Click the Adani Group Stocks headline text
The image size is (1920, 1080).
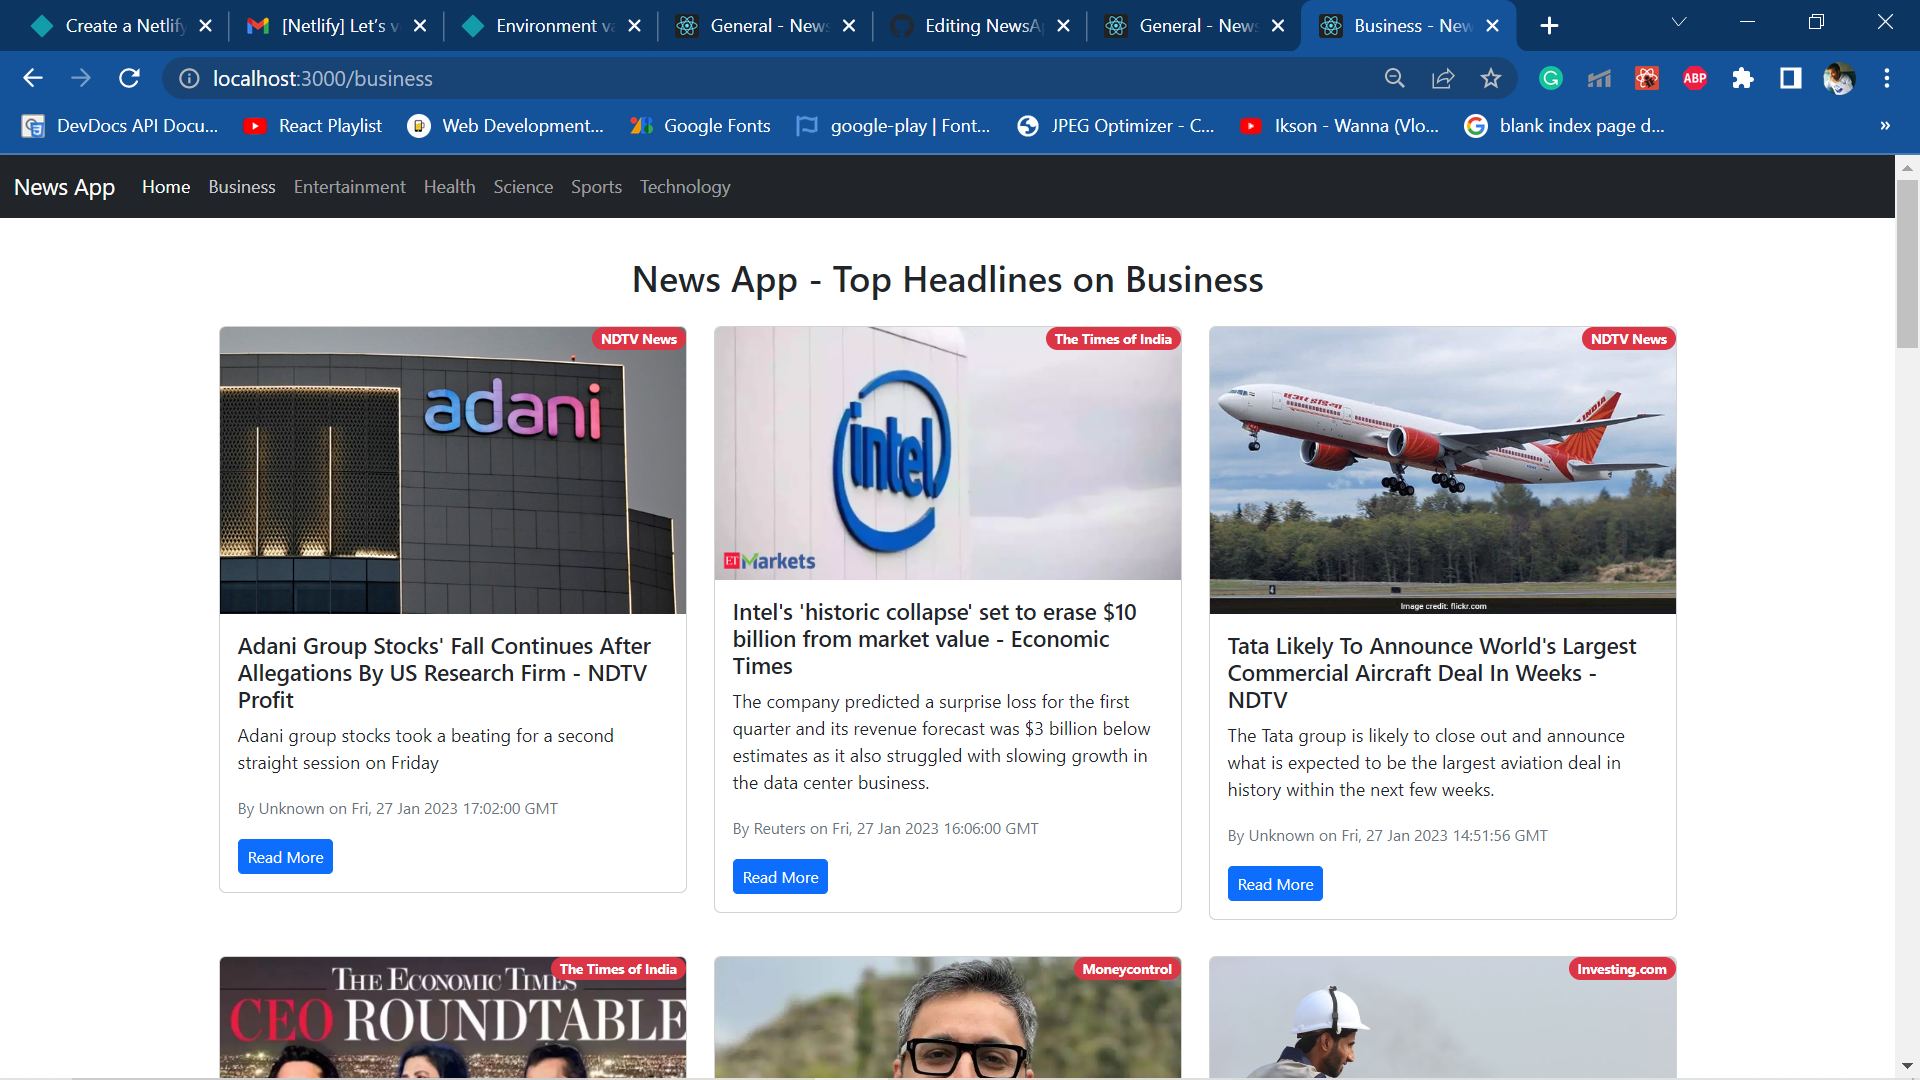point(444,673)
